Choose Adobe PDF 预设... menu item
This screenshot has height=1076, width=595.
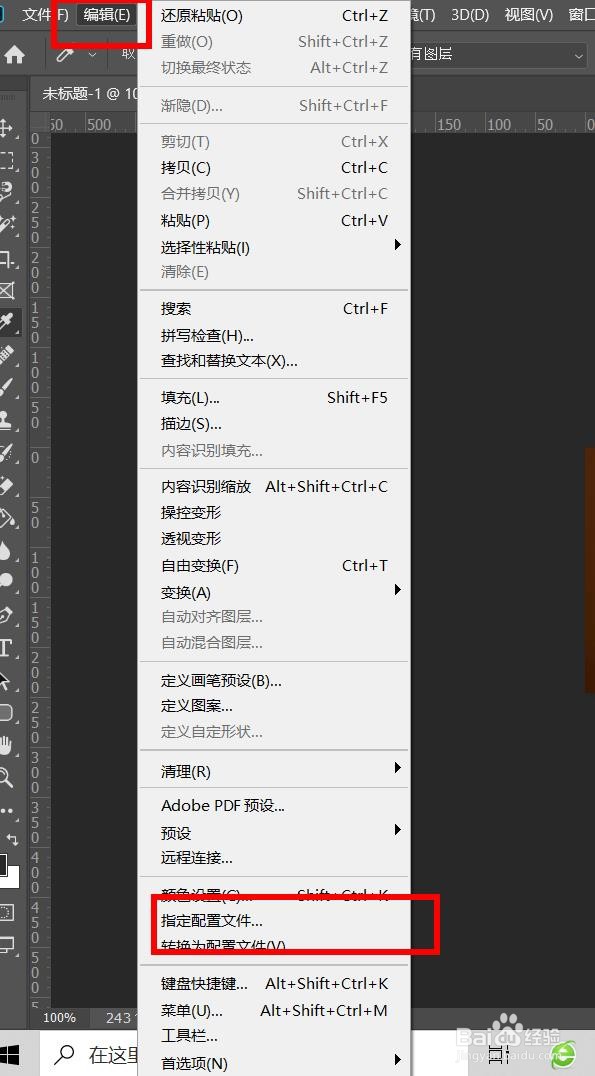coord(275,806)
